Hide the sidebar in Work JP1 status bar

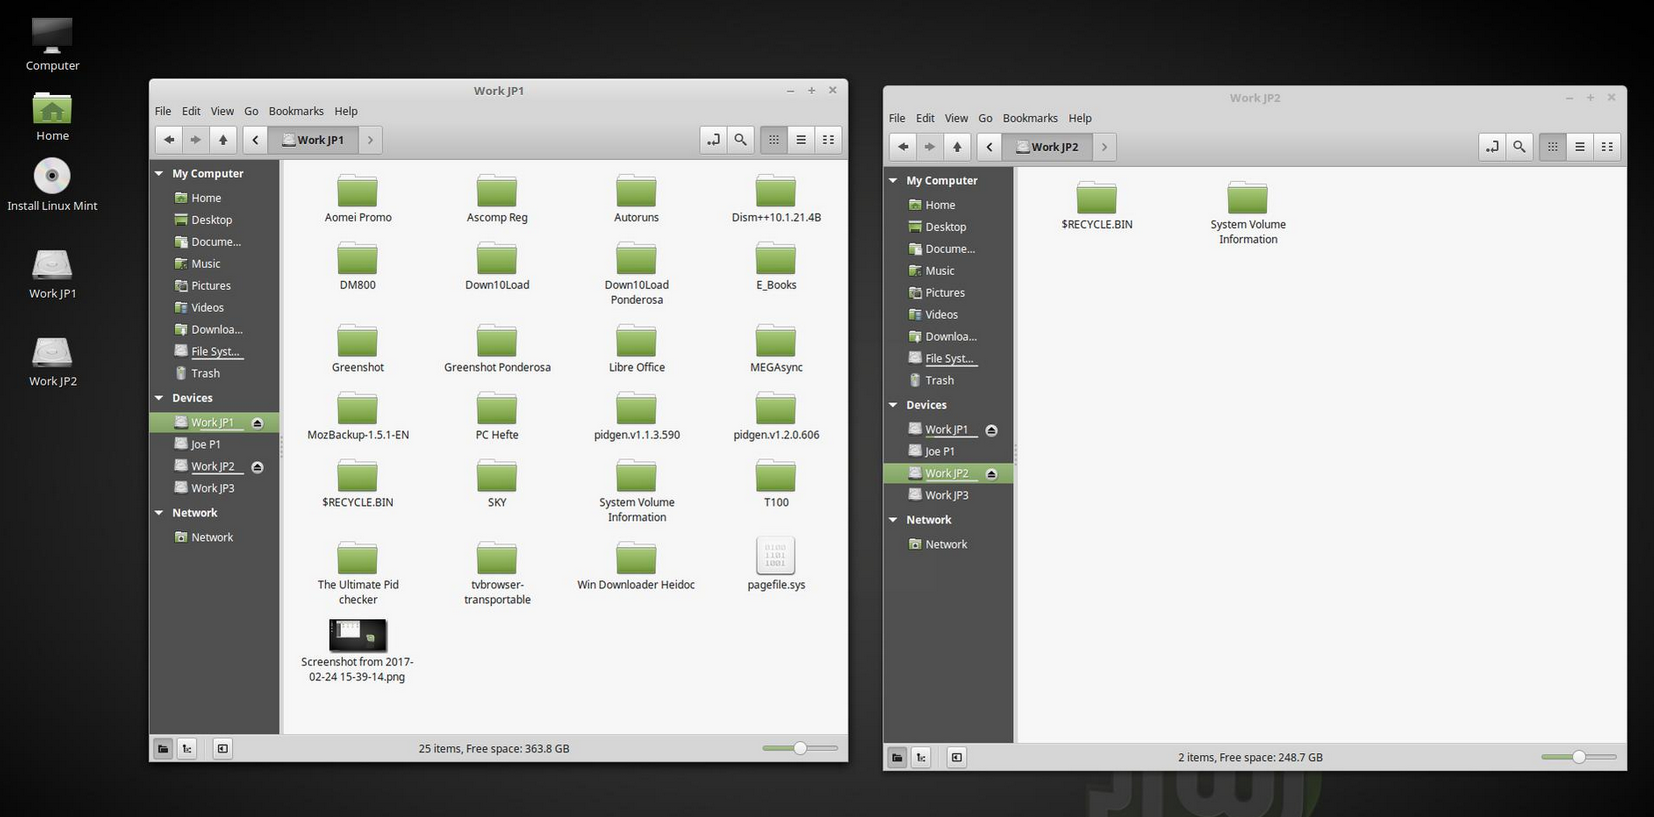pyautogui.click(x=223, y=748)
